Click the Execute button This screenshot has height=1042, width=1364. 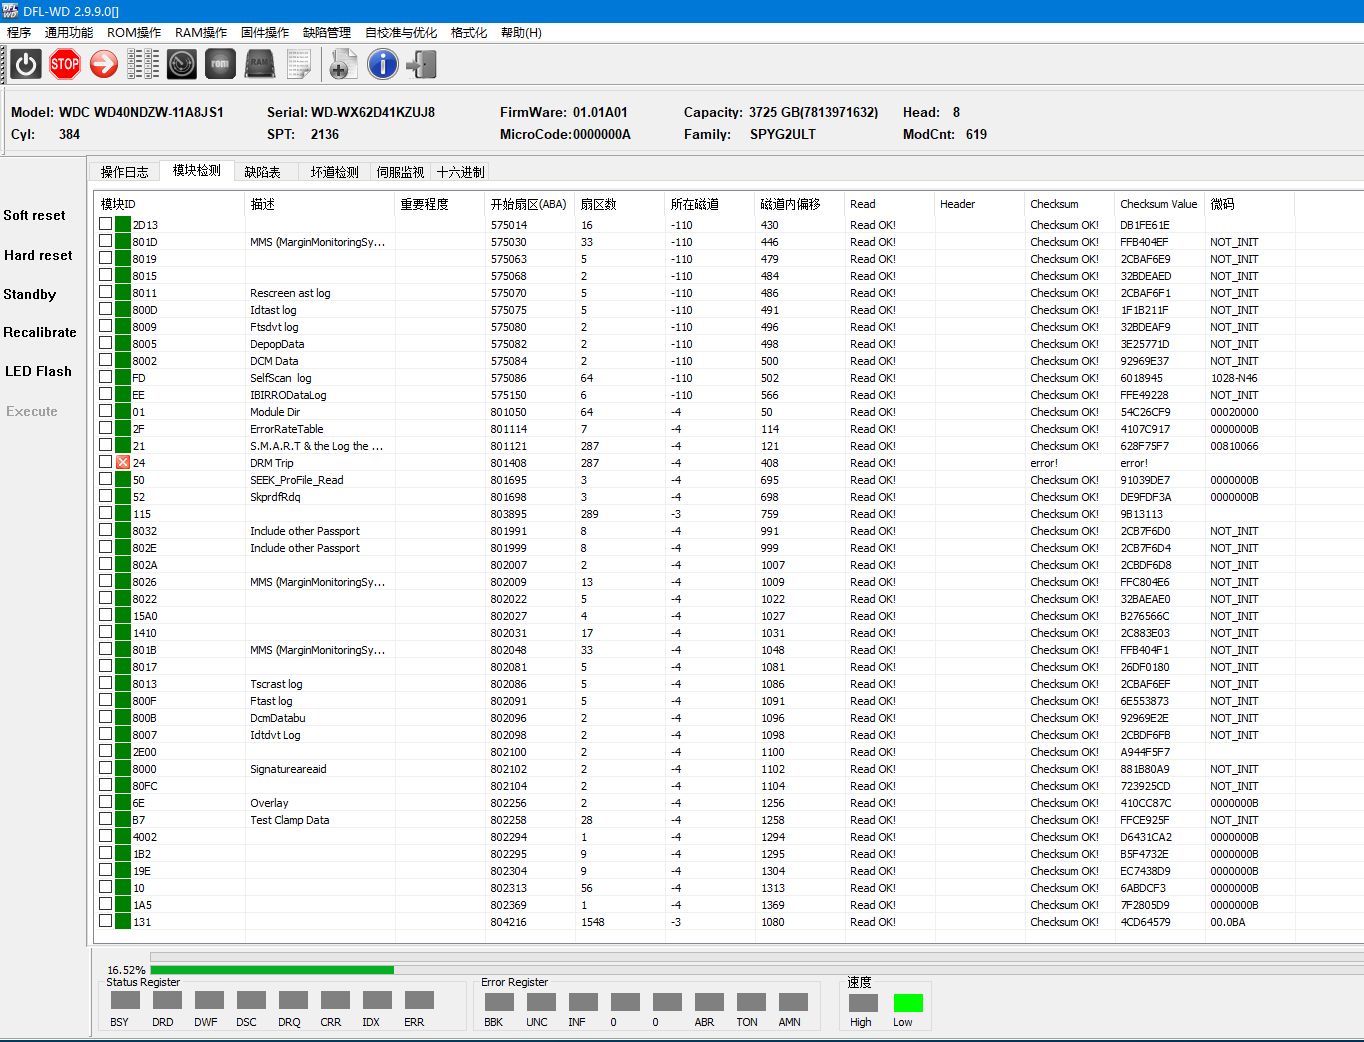click(32, 411)
